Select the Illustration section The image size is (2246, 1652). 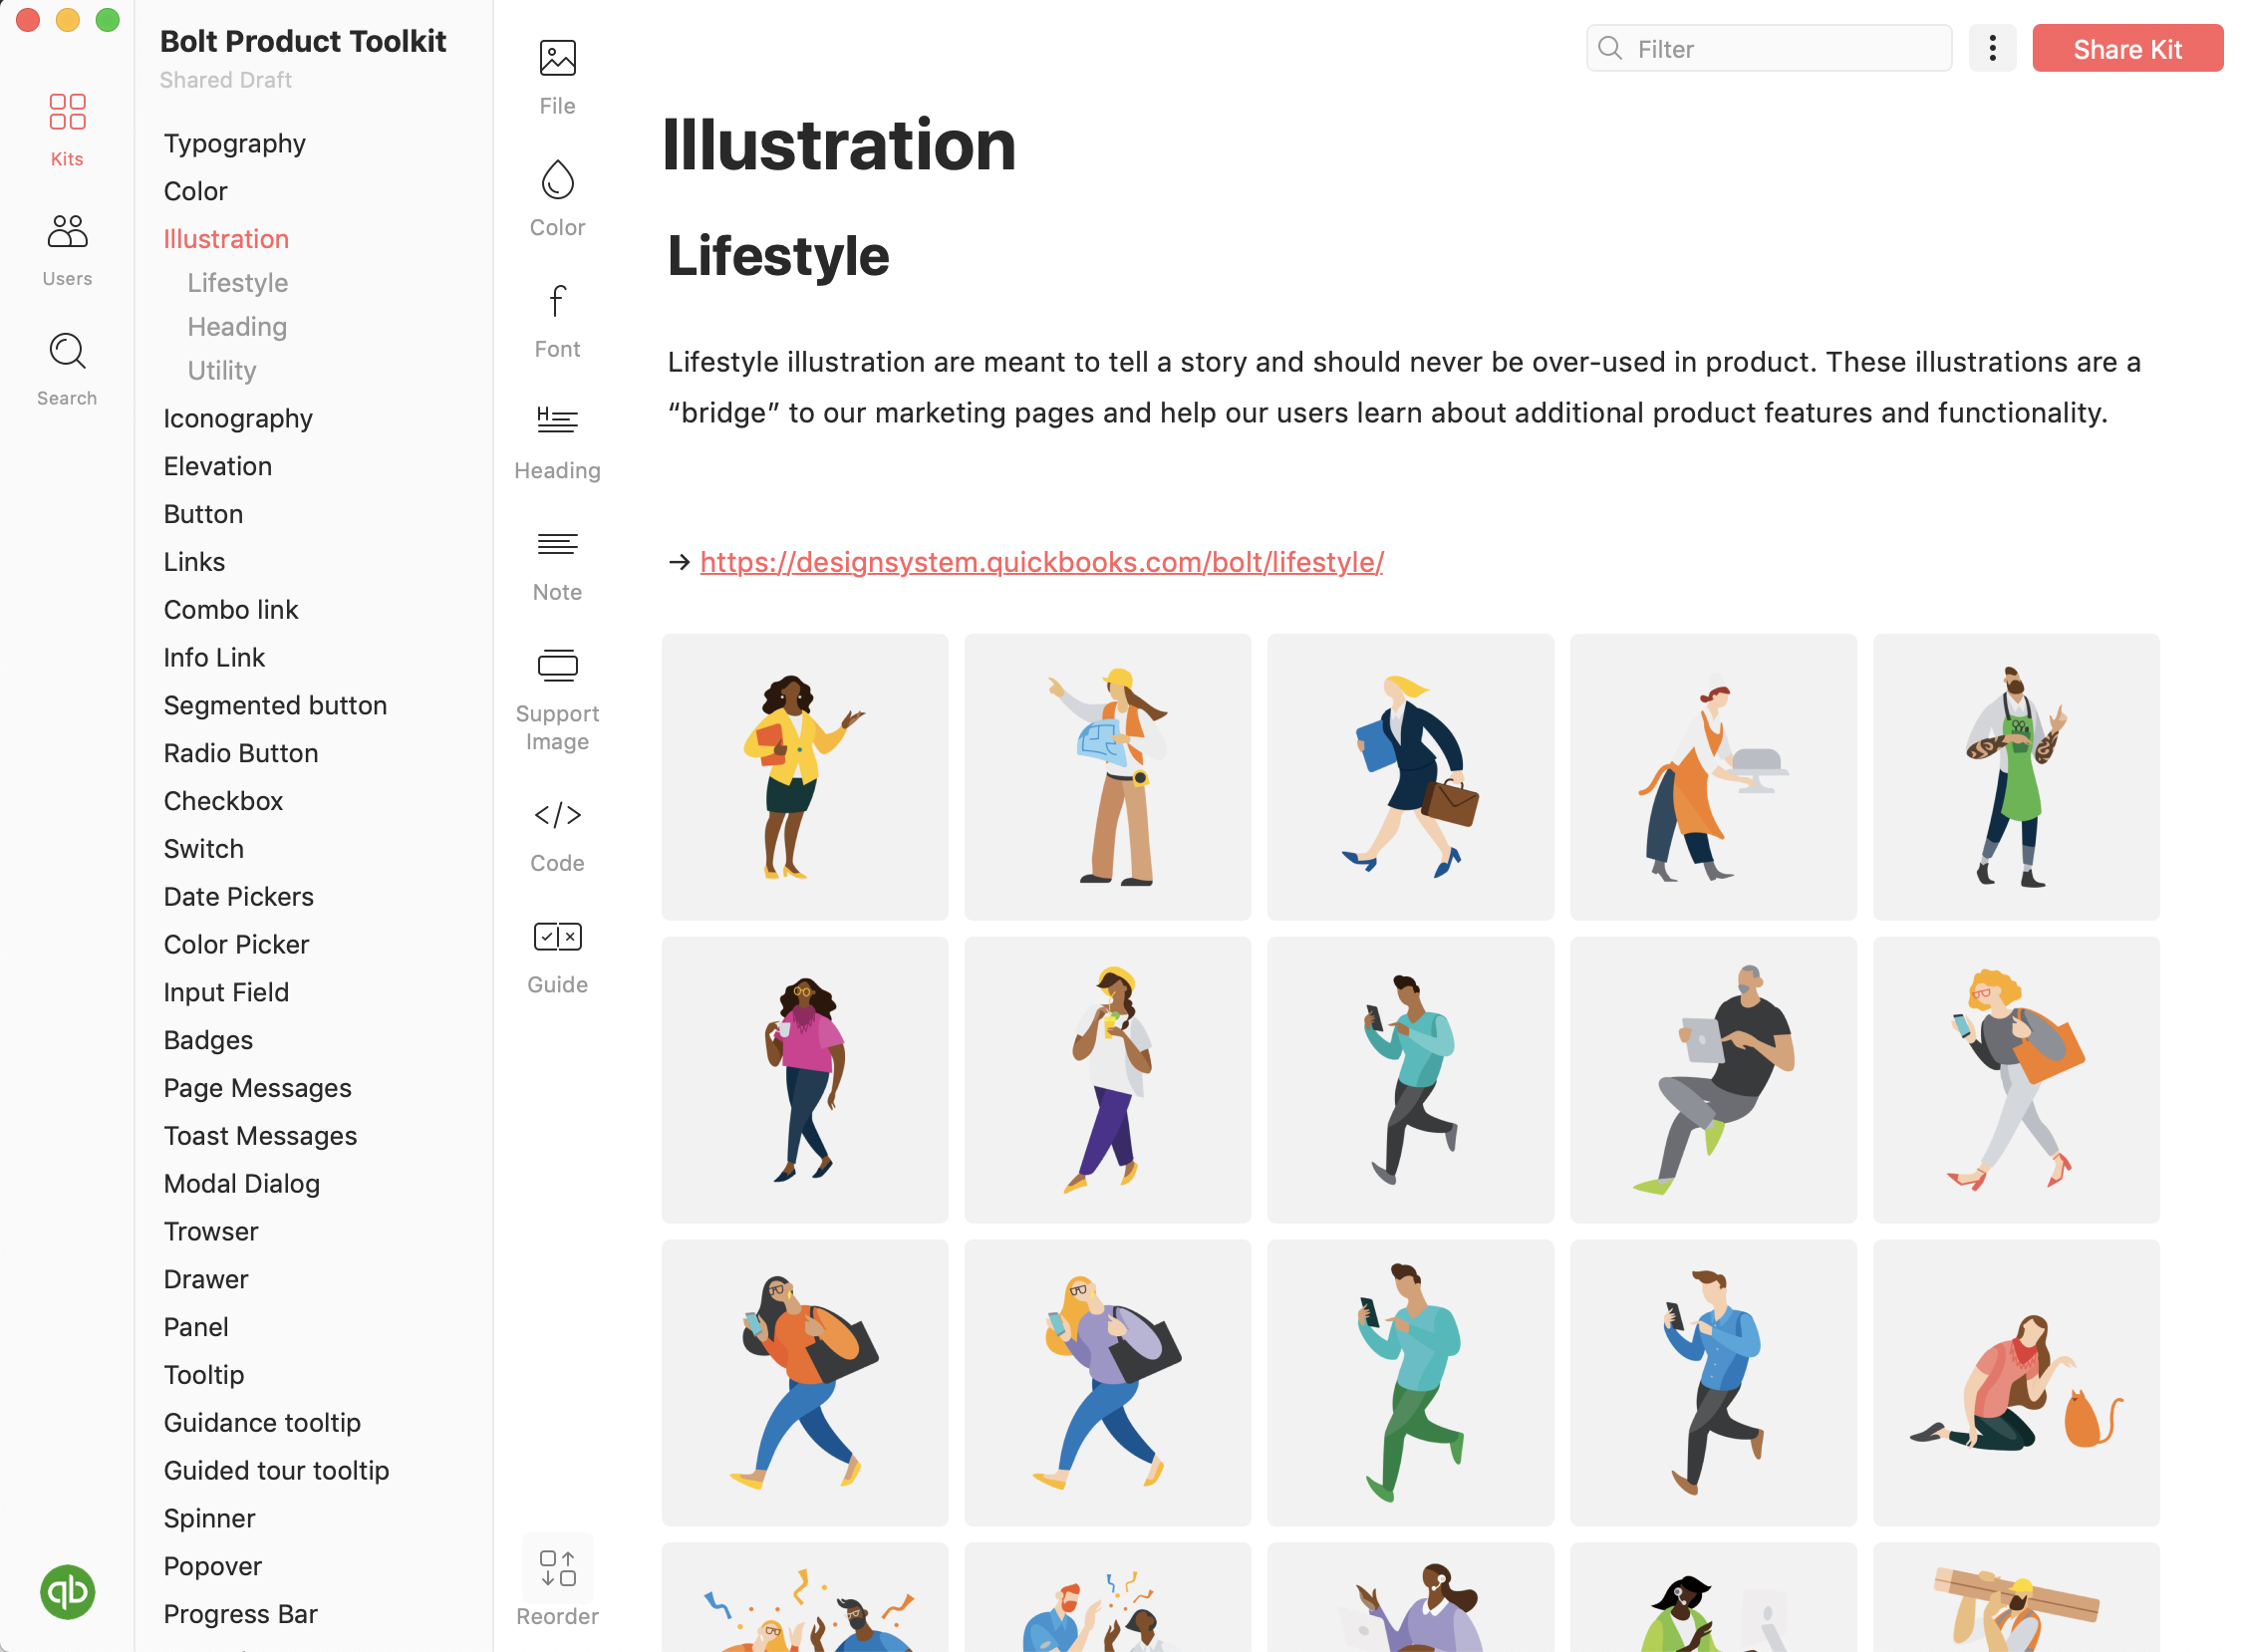tap(226, 239)
